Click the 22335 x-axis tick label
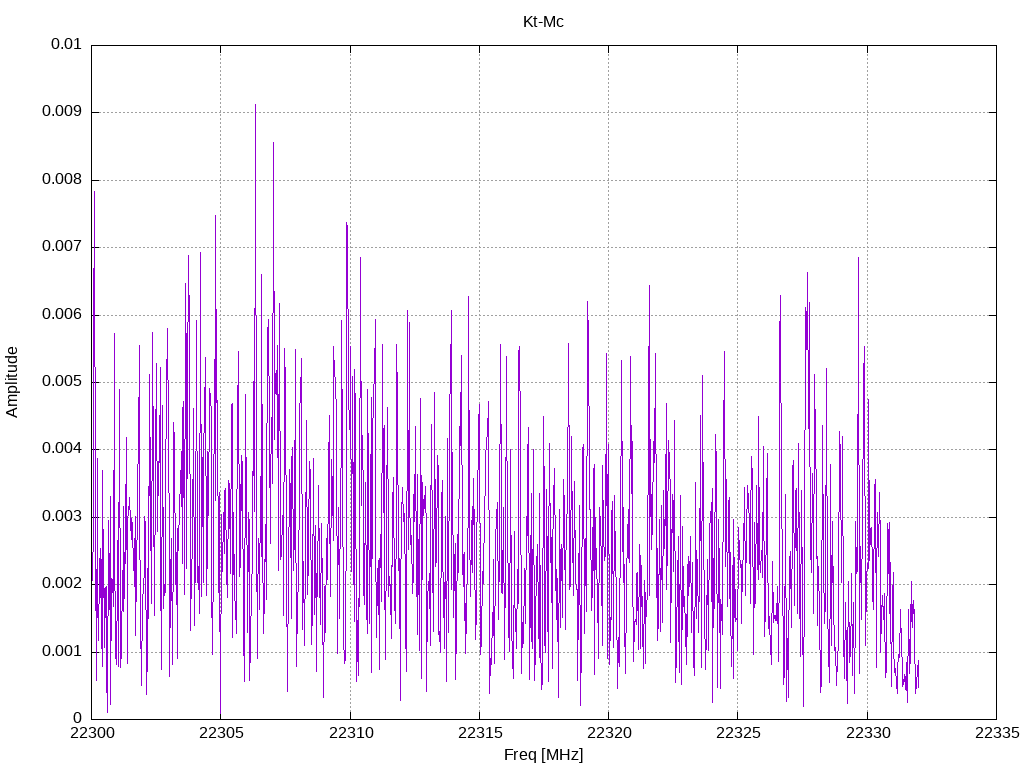Viewport: 1024px width, 768px height. pos(997,733)
